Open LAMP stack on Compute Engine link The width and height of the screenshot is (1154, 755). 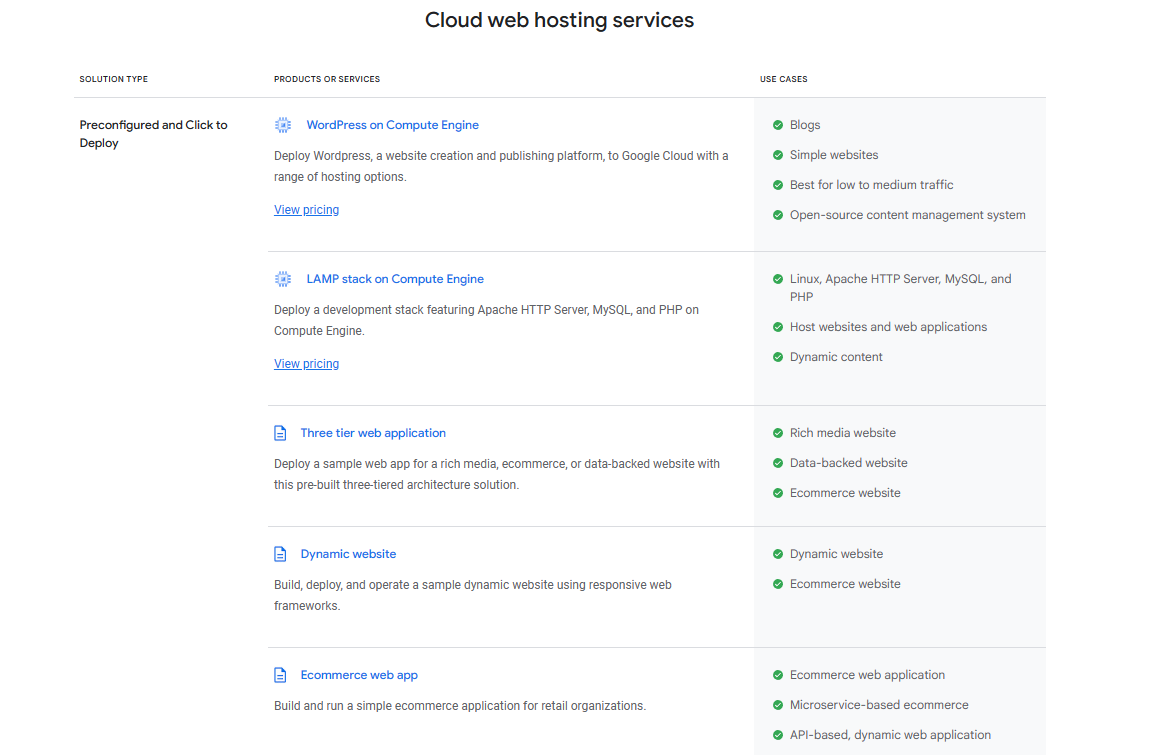click(x=394, y=279)
